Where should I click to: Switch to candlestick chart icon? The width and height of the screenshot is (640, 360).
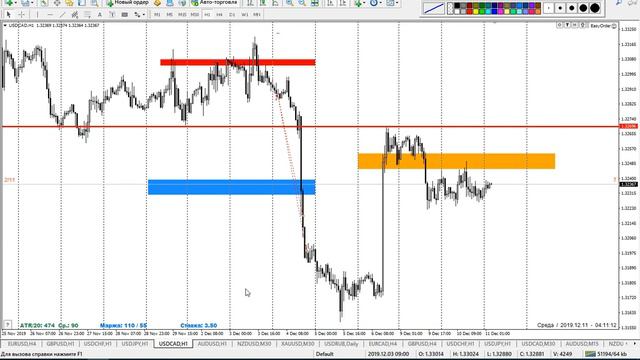coord(263,3)
